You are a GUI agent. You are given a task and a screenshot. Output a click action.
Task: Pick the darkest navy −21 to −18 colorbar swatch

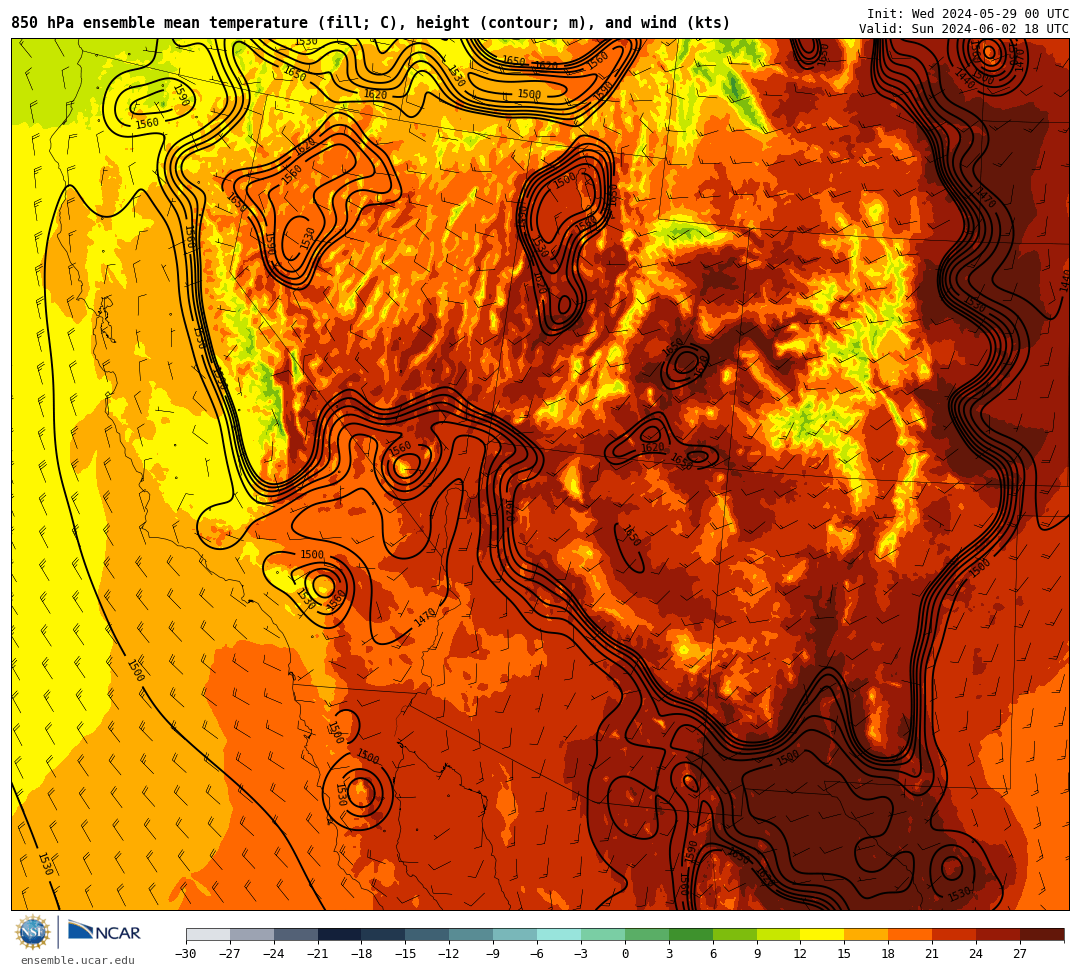point(340,934)
